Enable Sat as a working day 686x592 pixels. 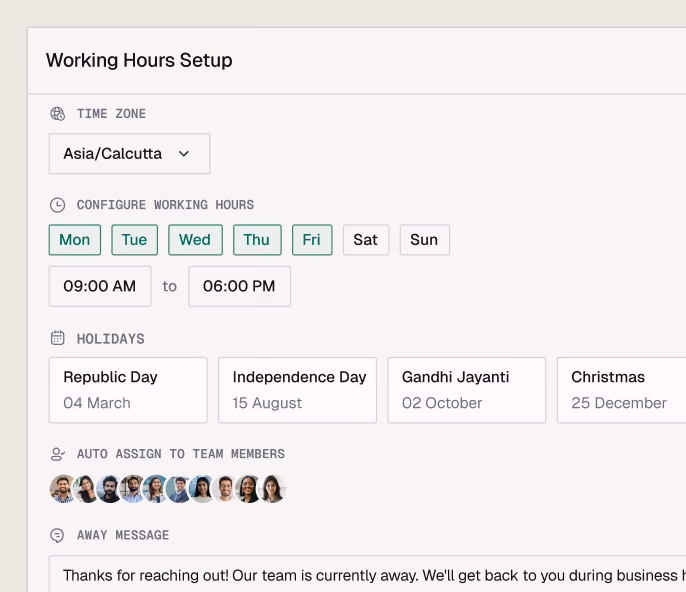click(366, 240)
